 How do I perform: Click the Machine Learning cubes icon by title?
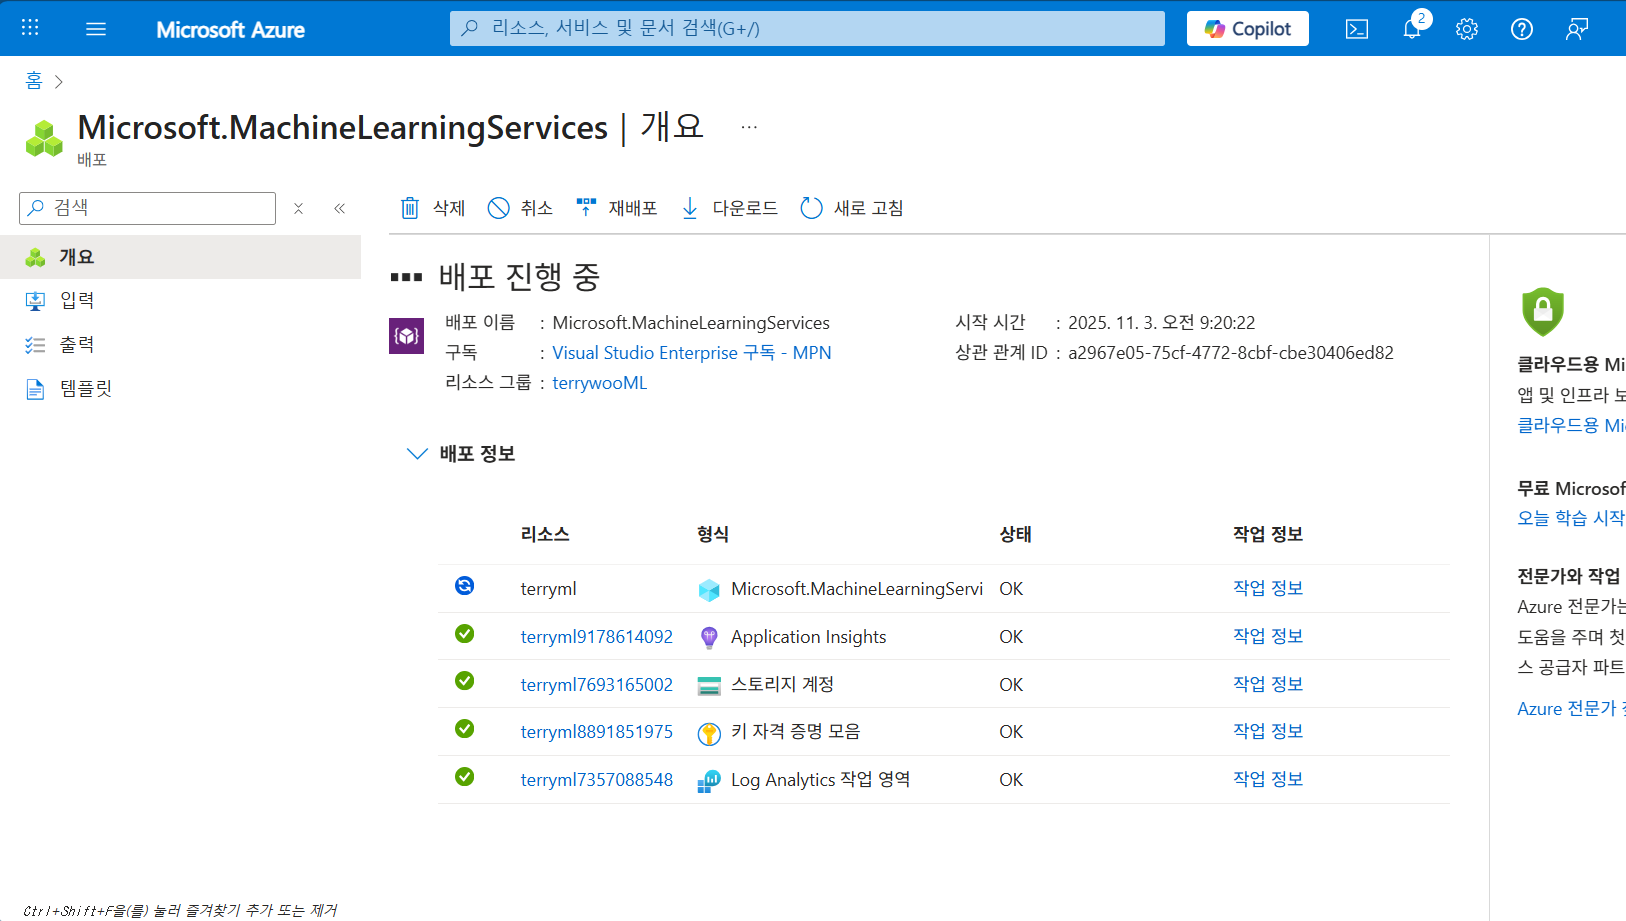[x=44, y=139]
